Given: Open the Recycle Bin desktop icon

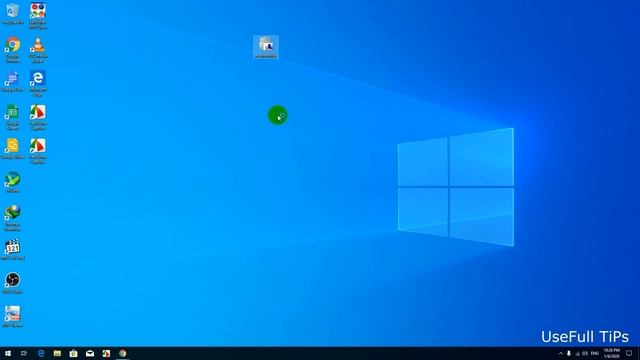Looking at the screenshot, I should tap(13, 13).
